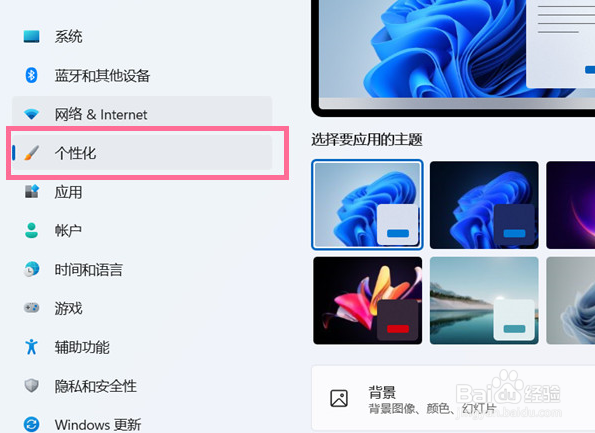Apply the Windows dark bloom theme
The height and width of the screenshot is (433, 595).
484,205
